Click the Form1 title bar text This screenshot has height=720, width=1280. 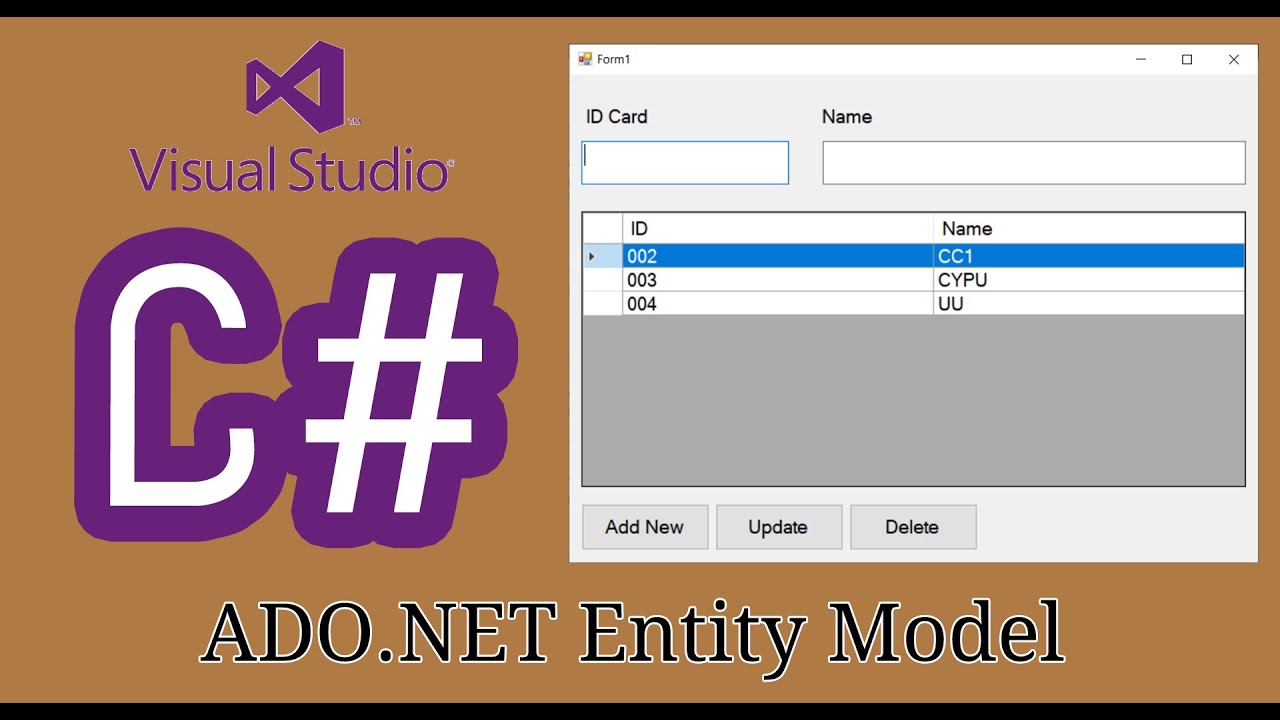point(614,59)
